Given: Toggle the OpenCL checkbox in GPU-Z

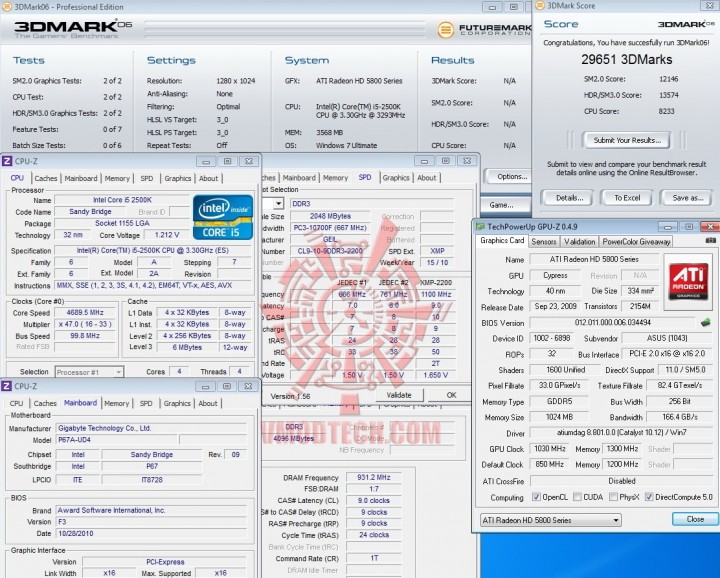Looking at the screenshot, I should coord(536,497).
